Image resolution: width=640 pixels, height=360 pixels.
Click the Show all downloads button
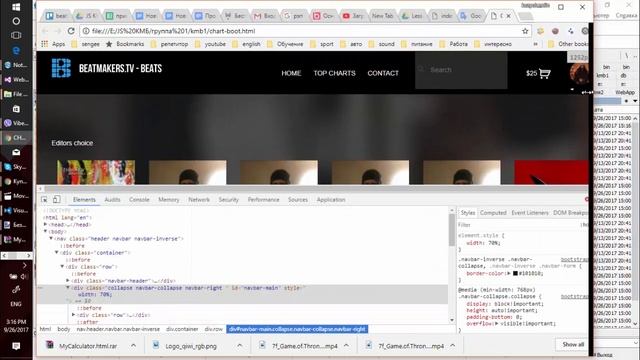573,344
